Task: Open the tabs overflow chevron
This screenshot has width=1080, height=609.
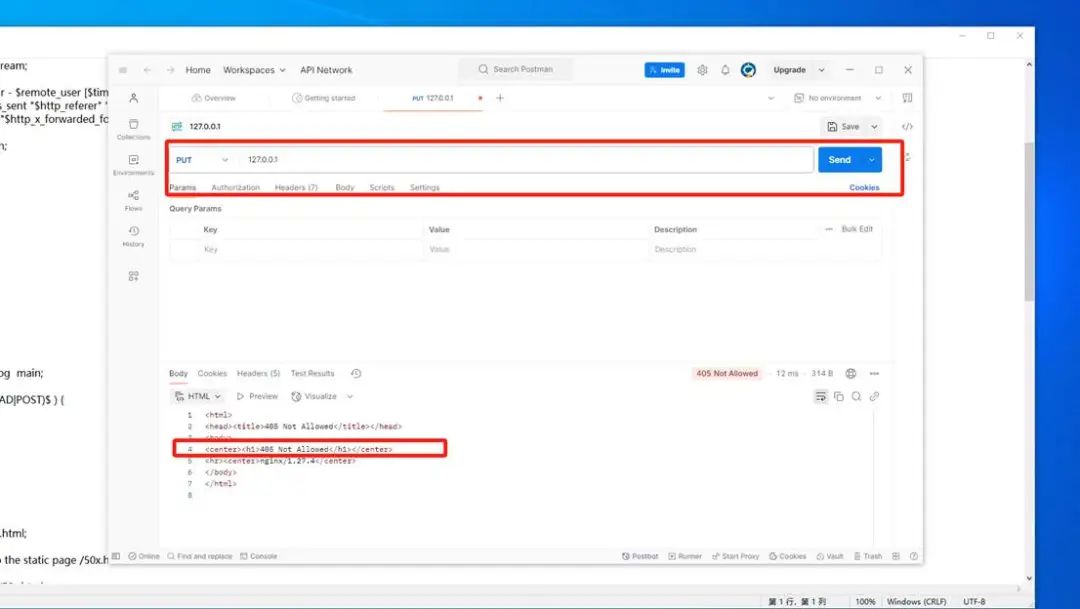Action: tap(770, 98)
